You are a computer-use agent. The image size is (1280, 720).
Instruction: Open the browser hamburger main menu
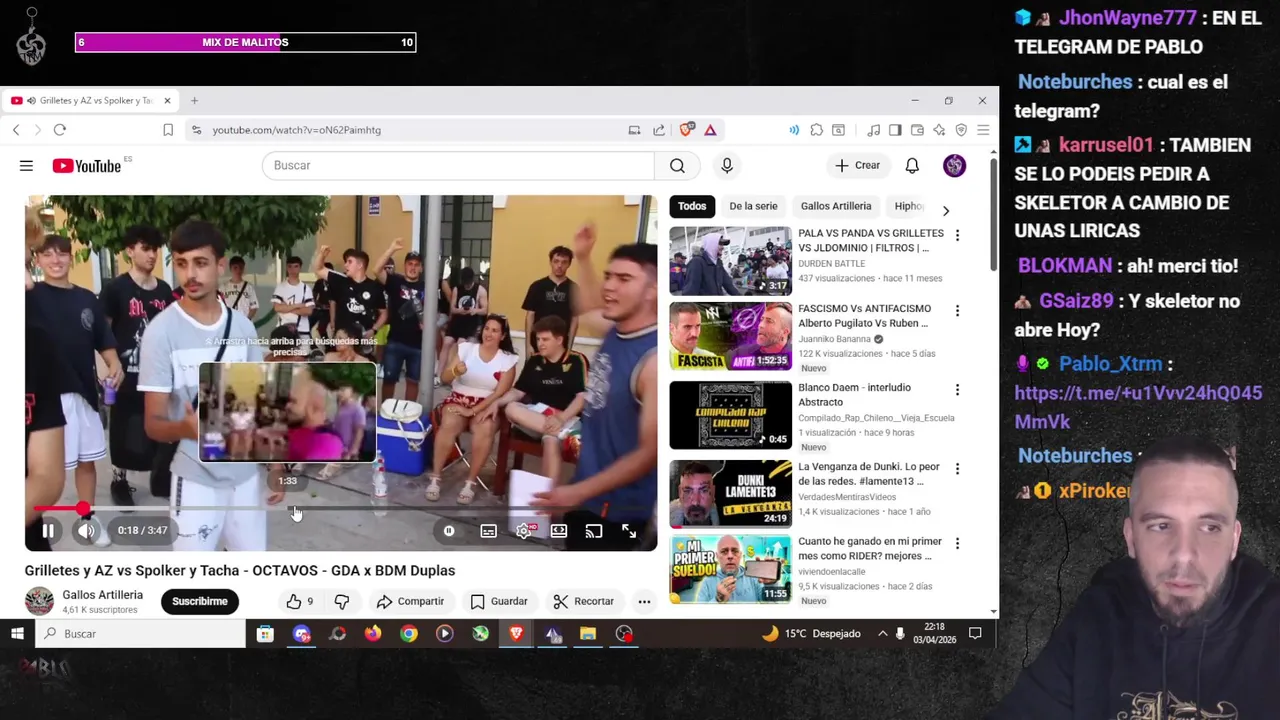[983, 130]
